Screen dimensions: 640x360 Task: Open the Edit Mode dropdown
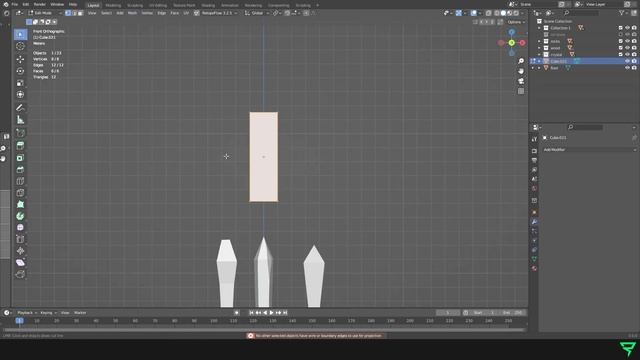[45, 13]
